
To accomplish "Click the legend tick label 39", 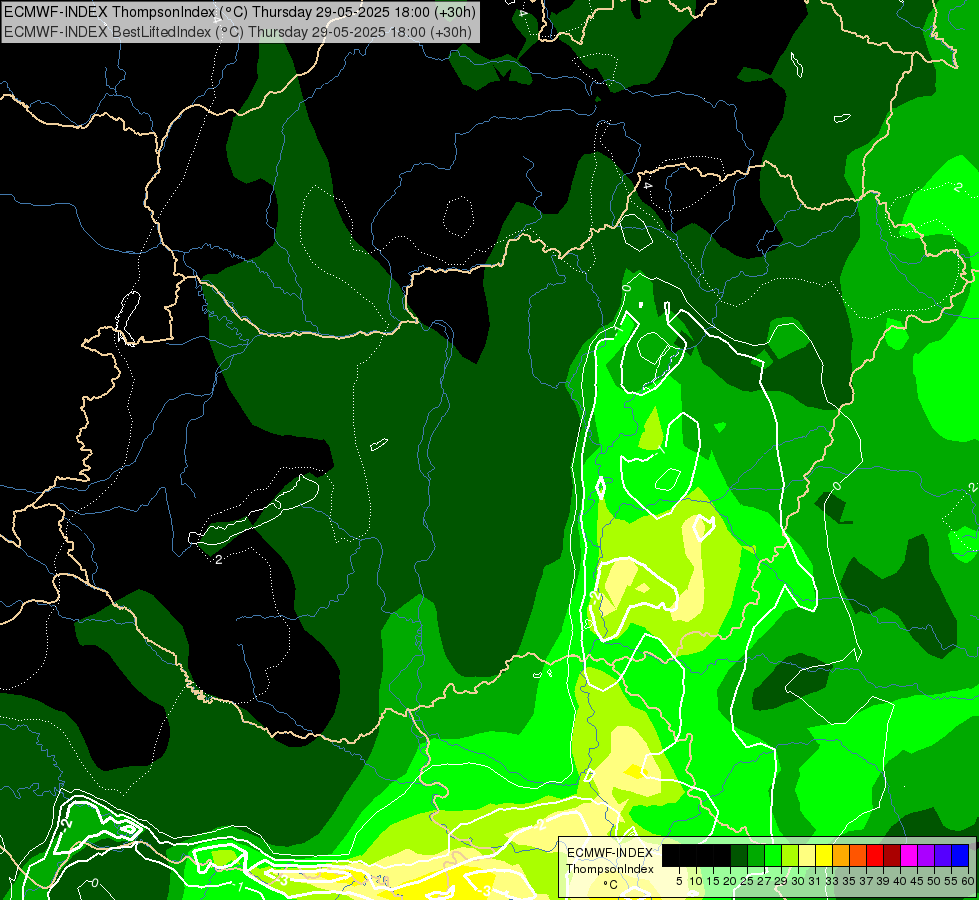I will click(883, 881).
